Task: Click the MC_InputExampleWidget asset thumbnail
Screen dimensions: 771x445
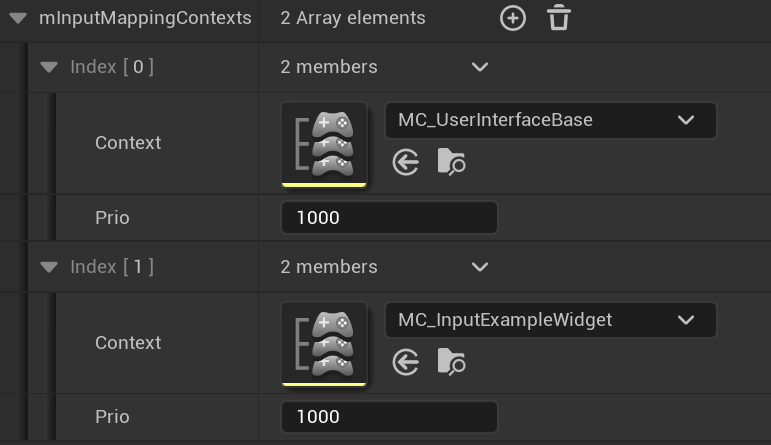Action: pos(325,344)
